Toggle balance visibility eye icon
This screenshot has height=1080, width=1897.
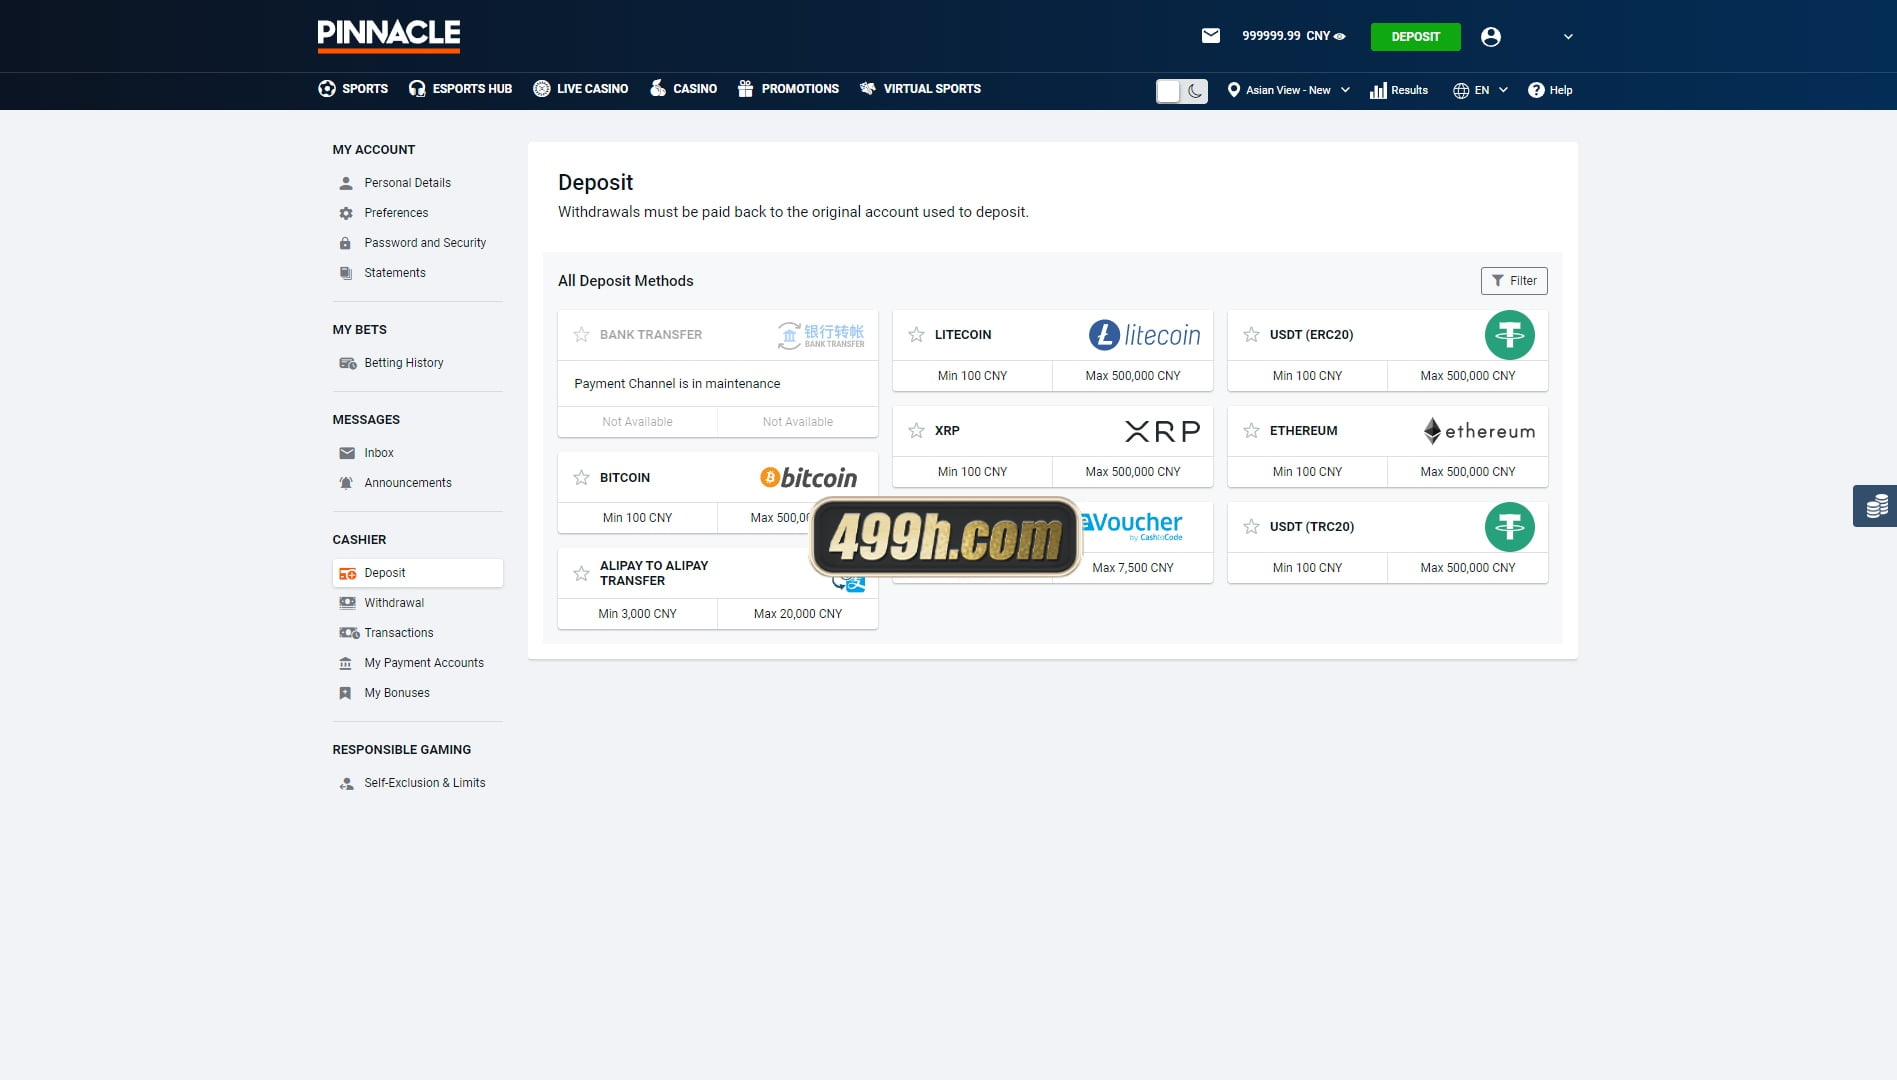click(1340, 36)
